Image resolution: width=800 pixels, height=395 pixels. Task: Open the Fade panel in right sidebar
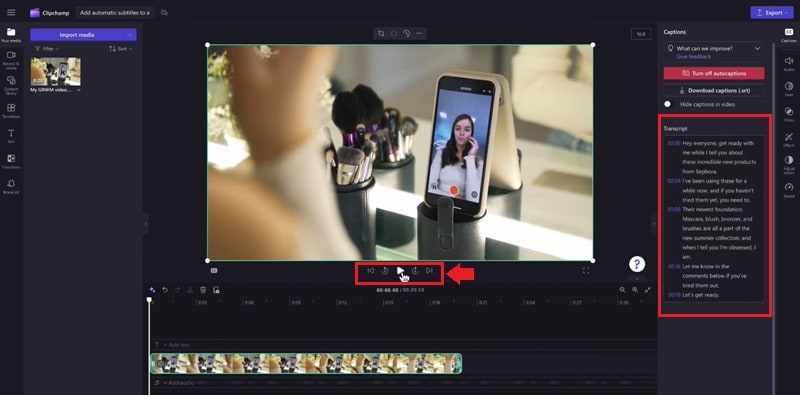point(789,89)
